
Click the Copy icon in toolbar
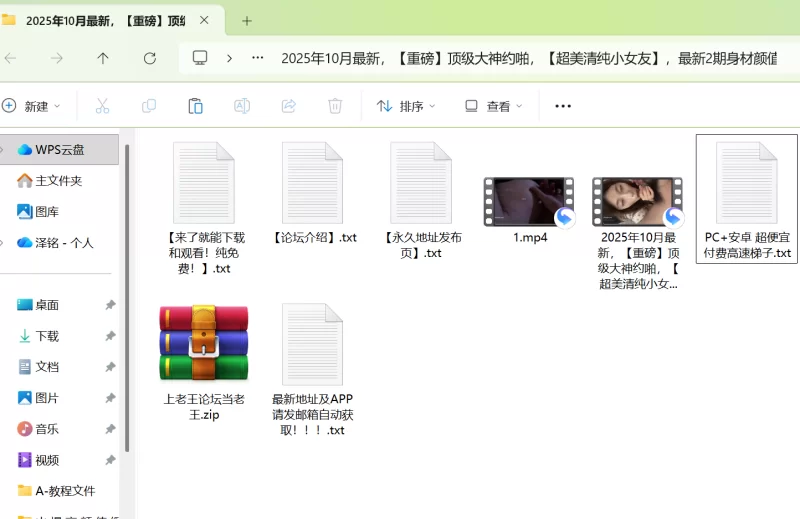coord(149,106)
